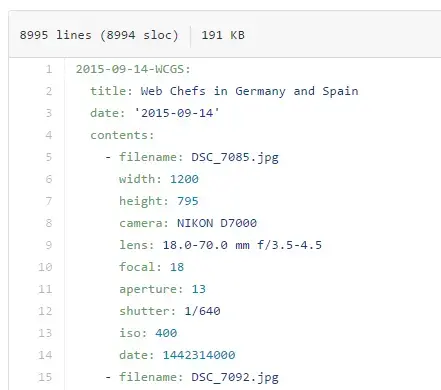This screenshot has width=441, height=390.
Task: Click the 'focal:' key
Action: [140, 267]
